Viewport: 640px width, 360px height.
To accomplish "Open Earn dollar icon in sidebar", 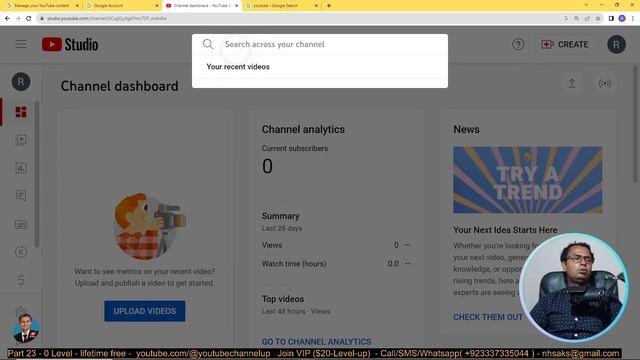I will coord(21,280).
